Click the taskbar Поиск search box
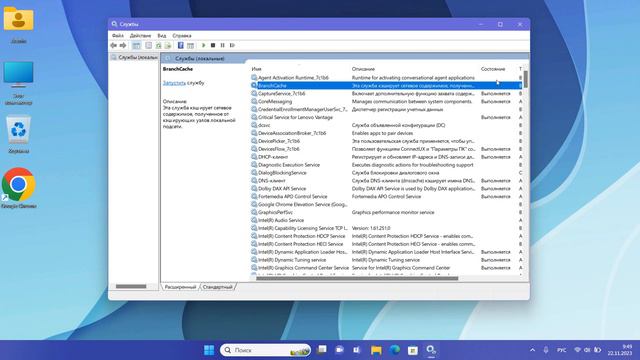Image resolution: width=640 pixels, height=360 pixels. (x=265, y=350)
